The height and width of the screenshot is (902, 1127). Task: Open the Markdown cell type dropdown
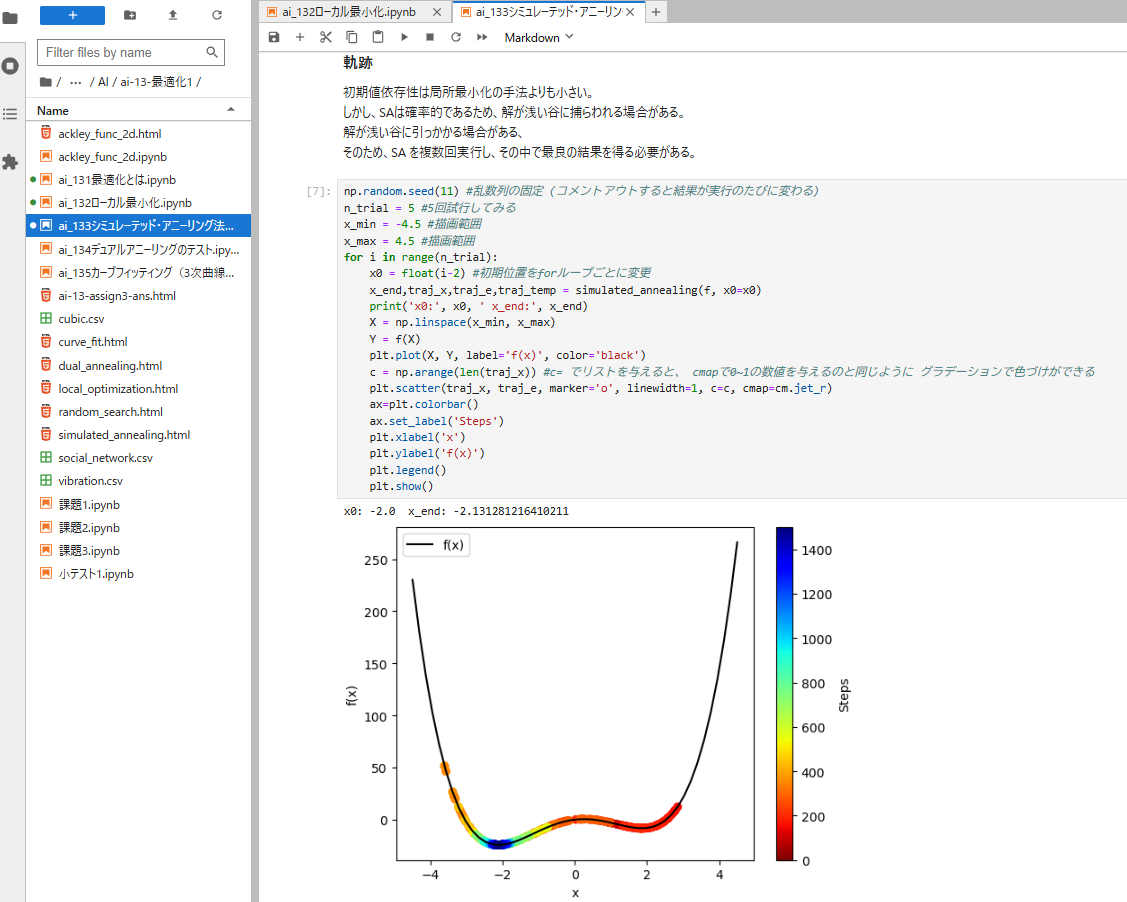pos(538,37)
